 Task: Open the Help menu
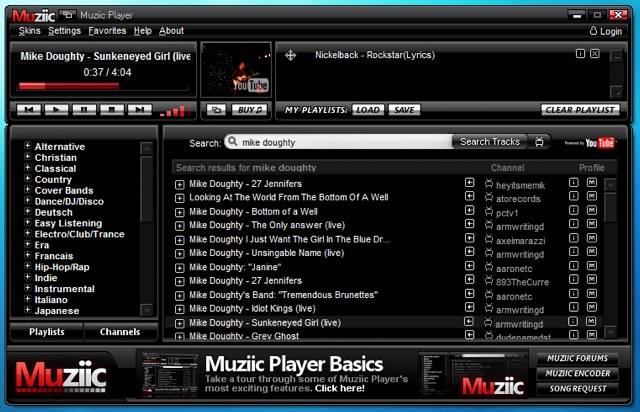pyautogui.click(x=142, y=31)
